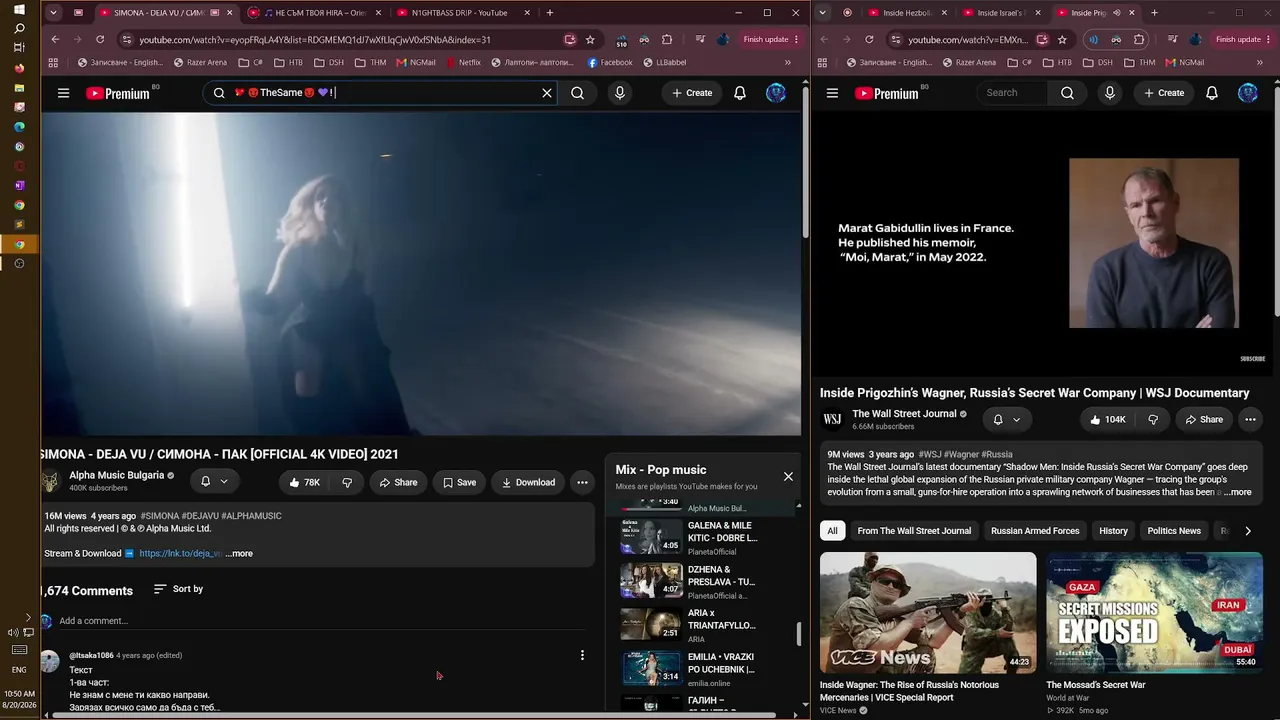Screen dimensions: 1280x720
Task: Open more actions for the Wagner documentary
Action: click(x=1250, y=420)
